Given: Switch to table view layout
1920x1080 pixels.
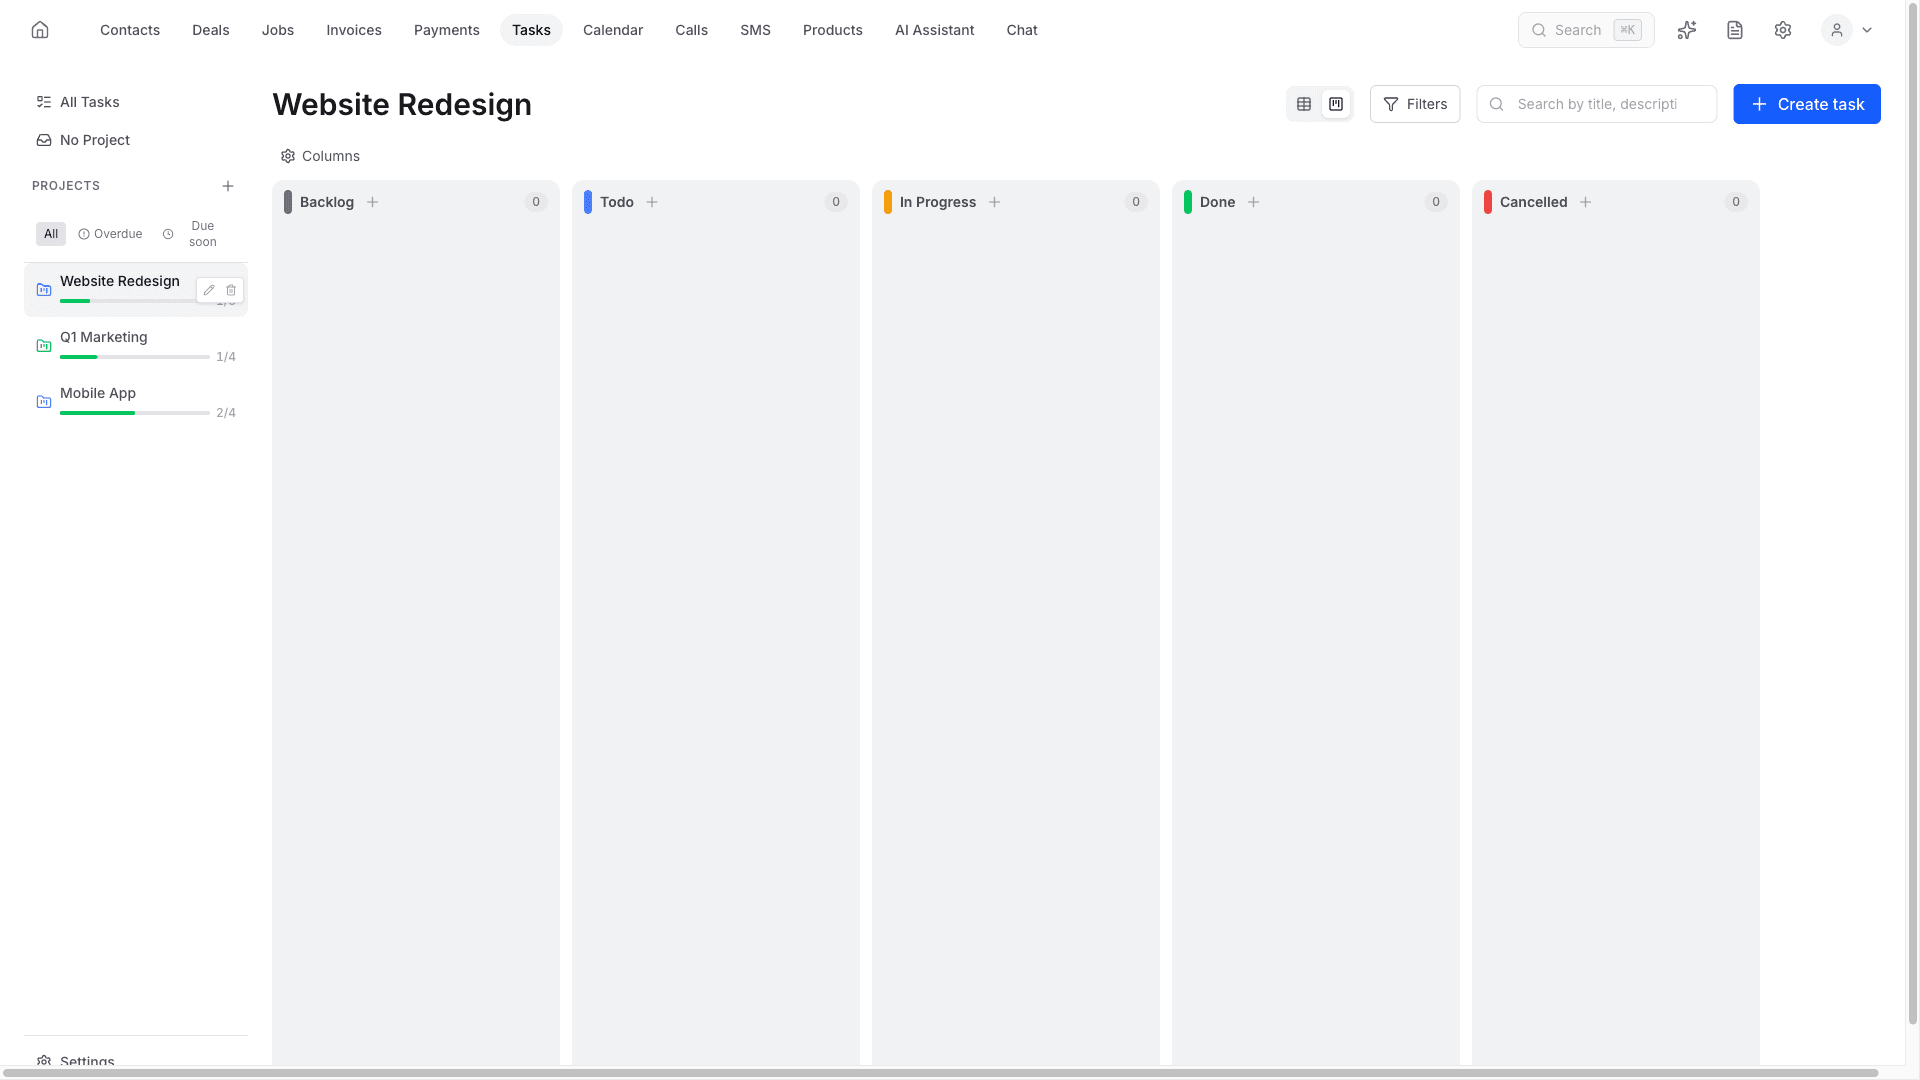Looking at the screenshot, I should click(x=1304, y=103).
